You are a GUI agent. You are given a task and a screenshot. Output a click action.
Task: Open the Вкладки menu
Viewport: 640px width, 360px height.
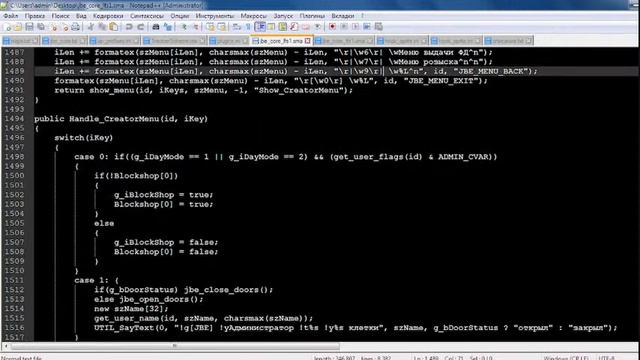point(343,16)
